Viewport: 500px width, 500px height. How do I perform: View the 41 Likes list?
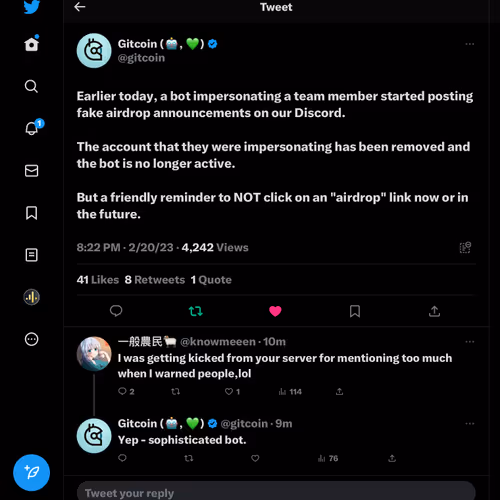98,280
